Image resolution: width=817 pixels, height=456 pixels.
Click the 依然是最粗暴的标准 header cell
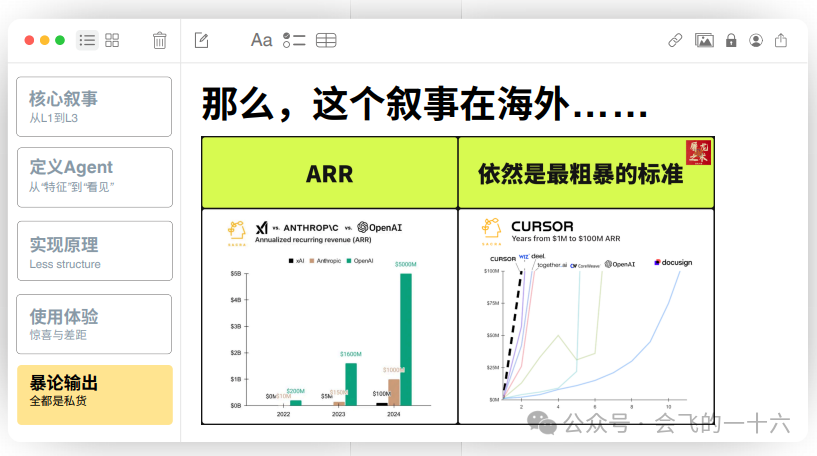[x=586, y=173]
